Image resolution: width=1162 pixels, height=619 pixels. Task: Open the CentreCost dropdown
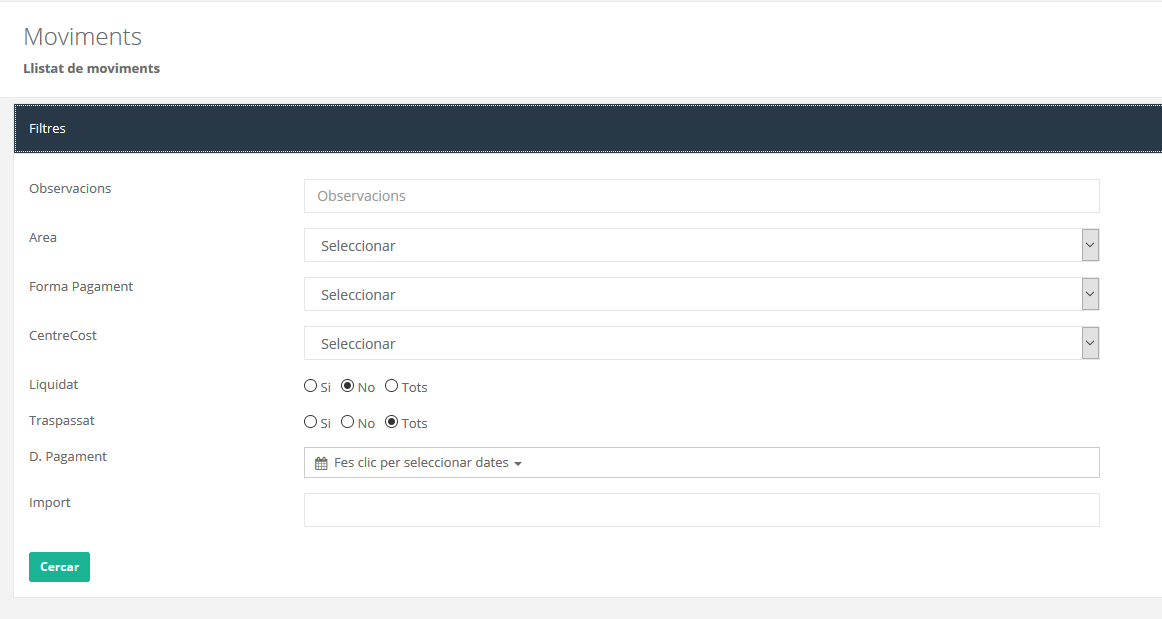[x=701, y=343]
